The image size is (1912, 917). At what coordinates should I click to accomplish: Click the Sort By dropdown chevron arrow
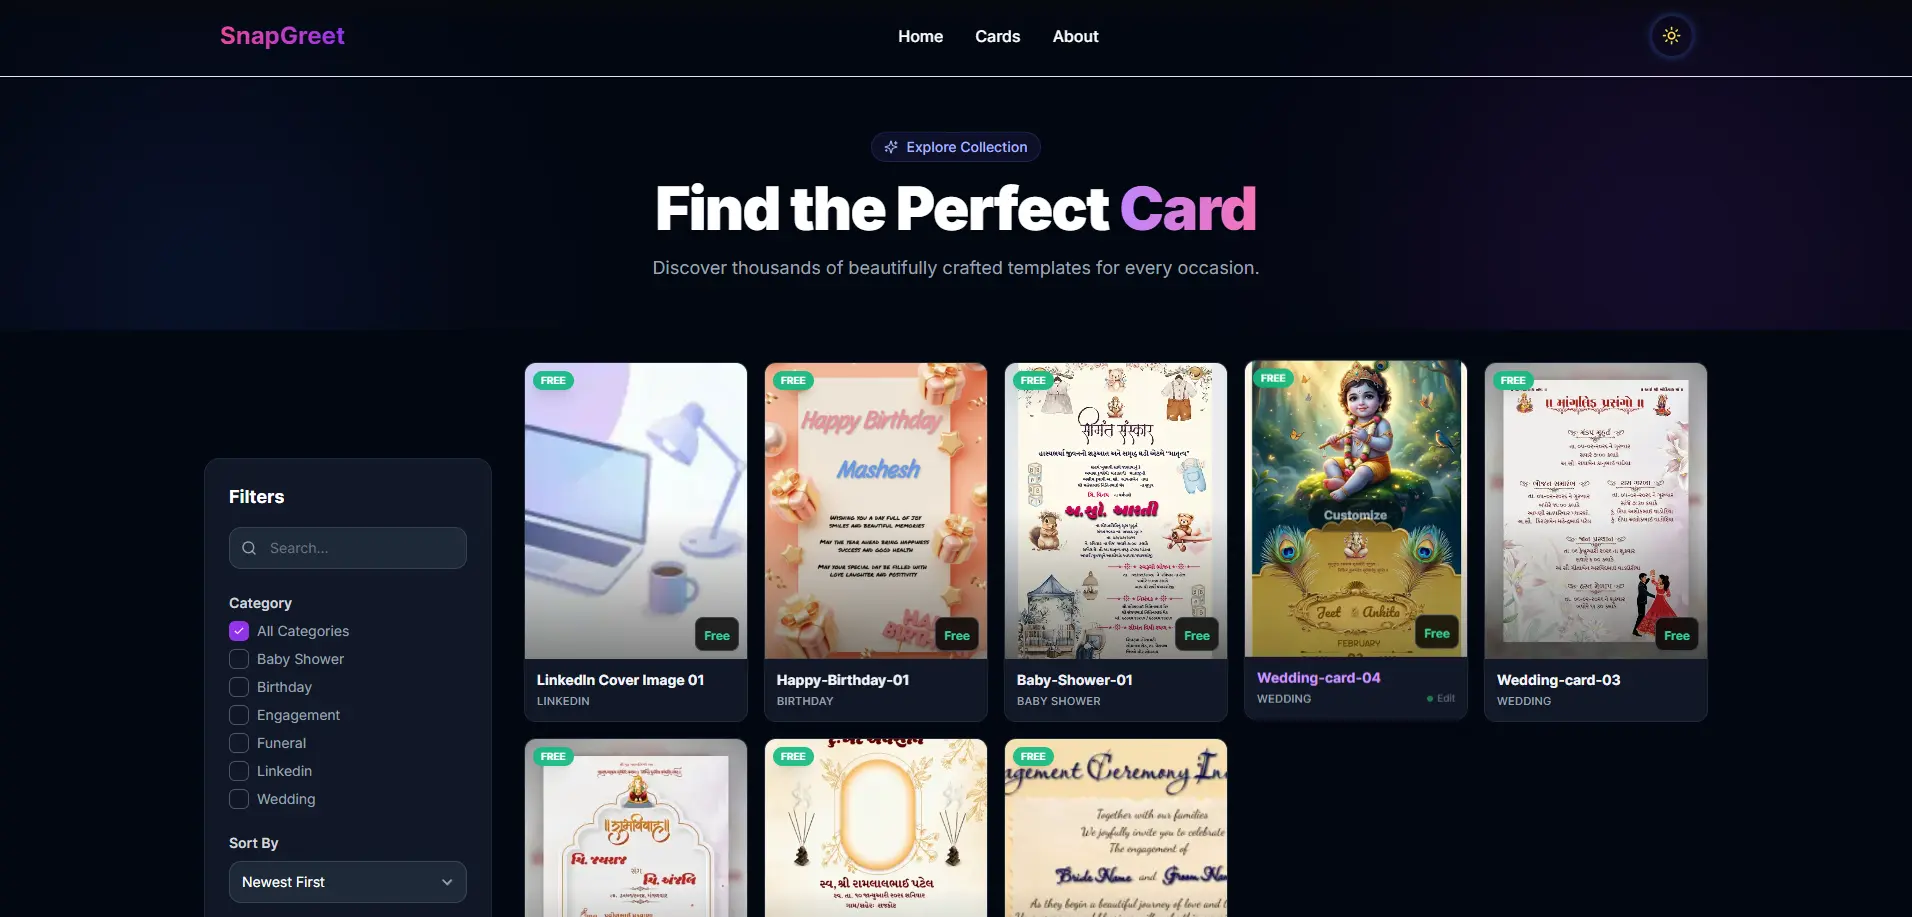[447, 882]
